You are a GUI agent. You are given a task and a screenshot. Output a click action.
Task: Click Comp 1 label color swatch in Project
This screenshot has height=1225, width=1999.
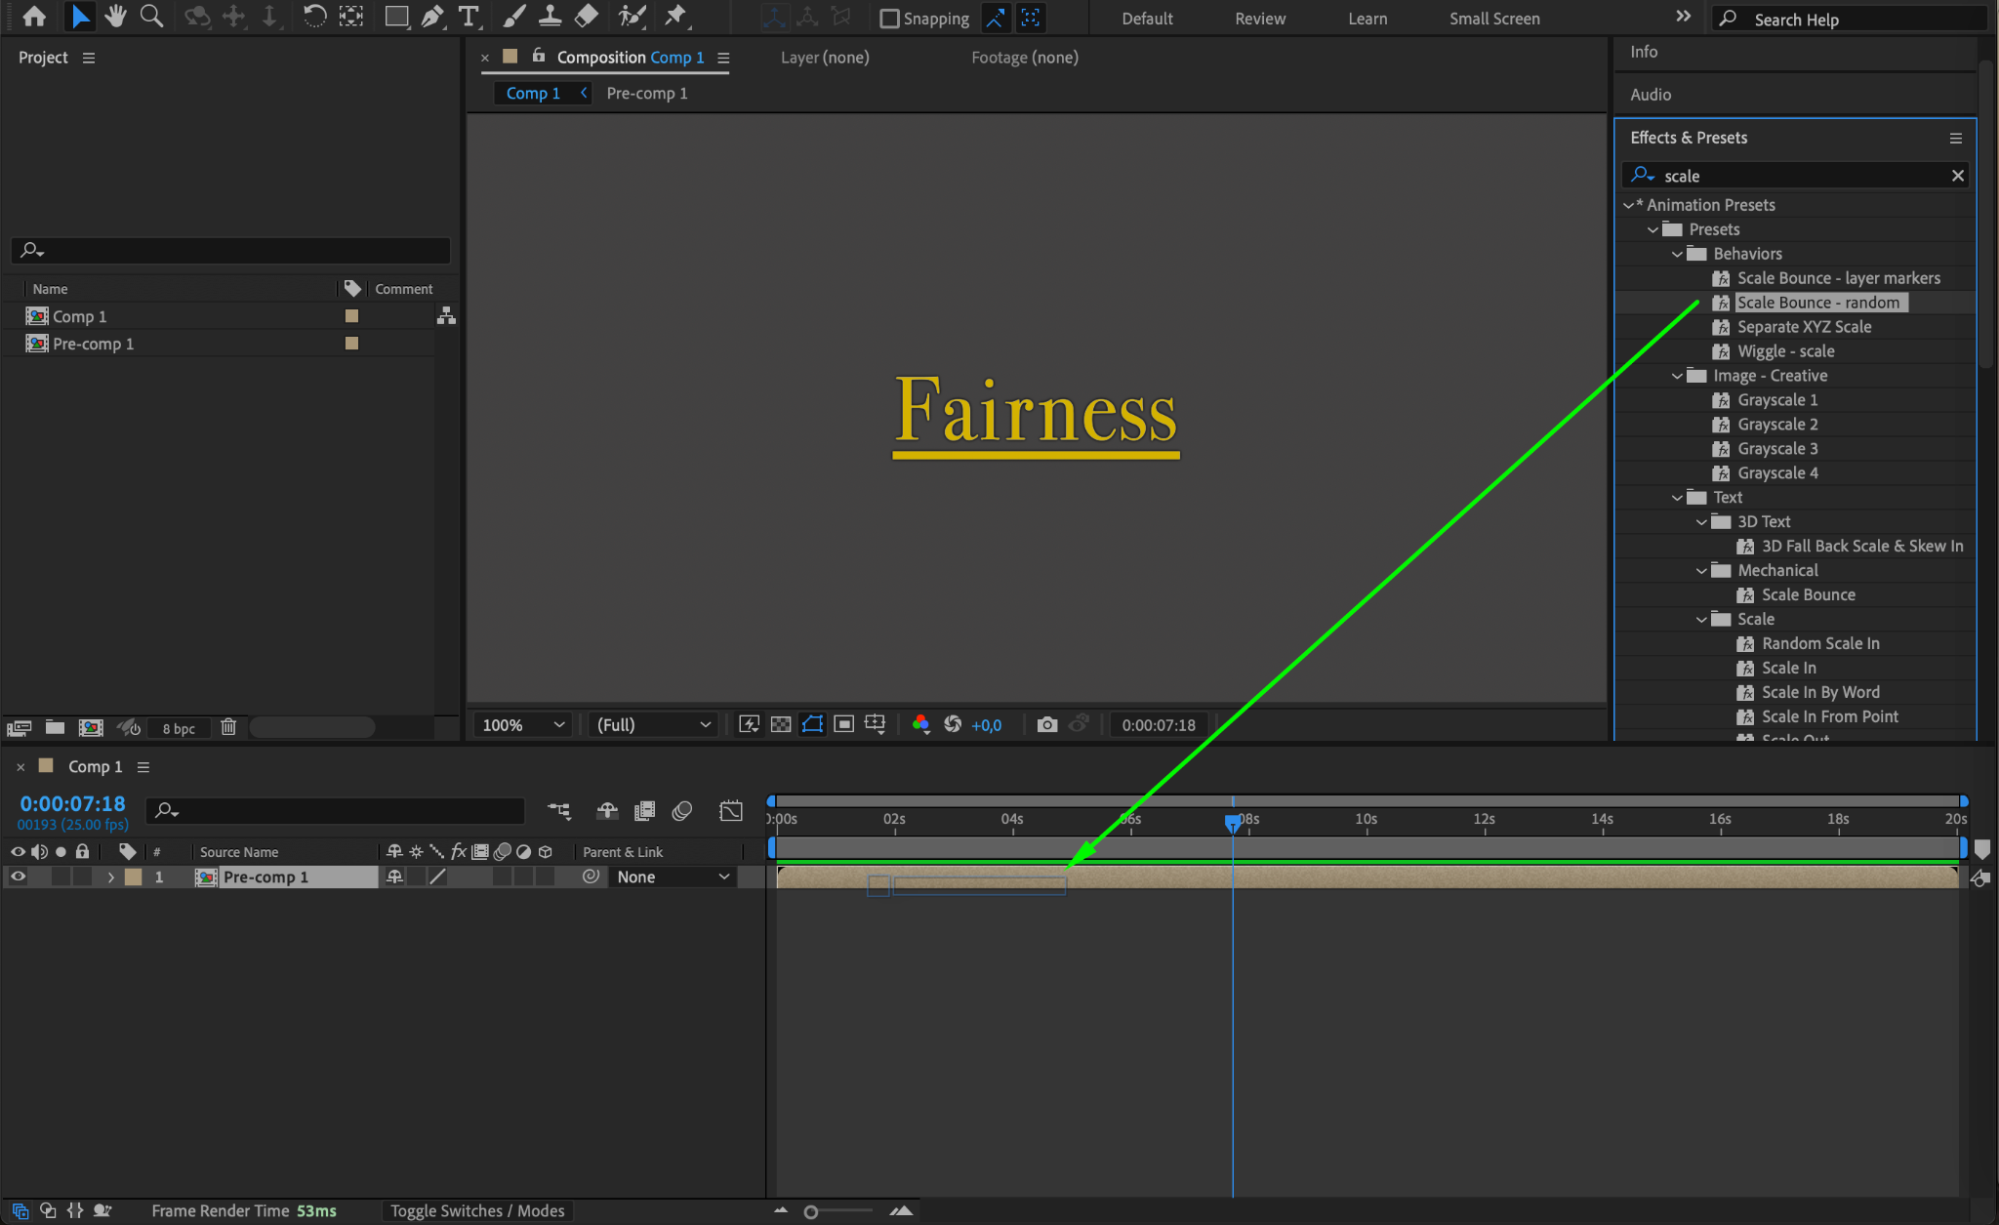coord(351,316)
